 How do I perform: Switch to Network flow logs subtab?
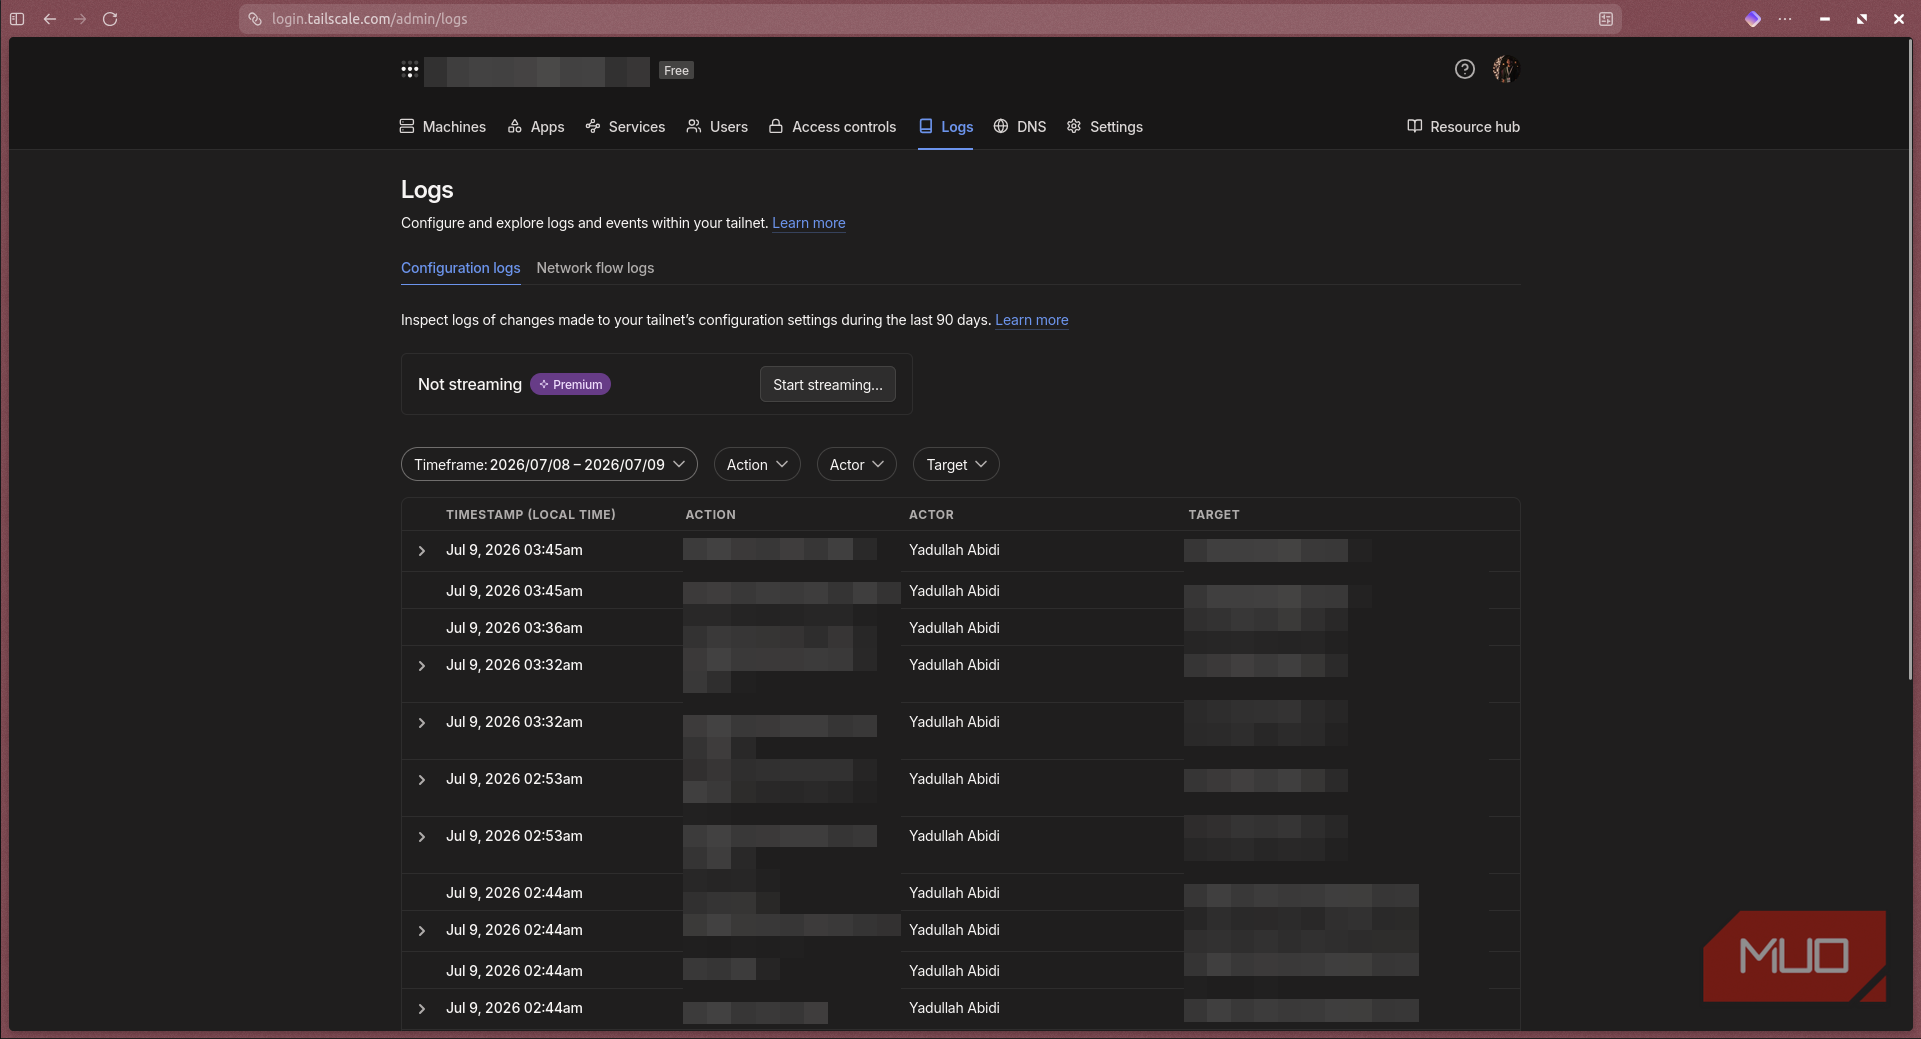coord(595,268)
